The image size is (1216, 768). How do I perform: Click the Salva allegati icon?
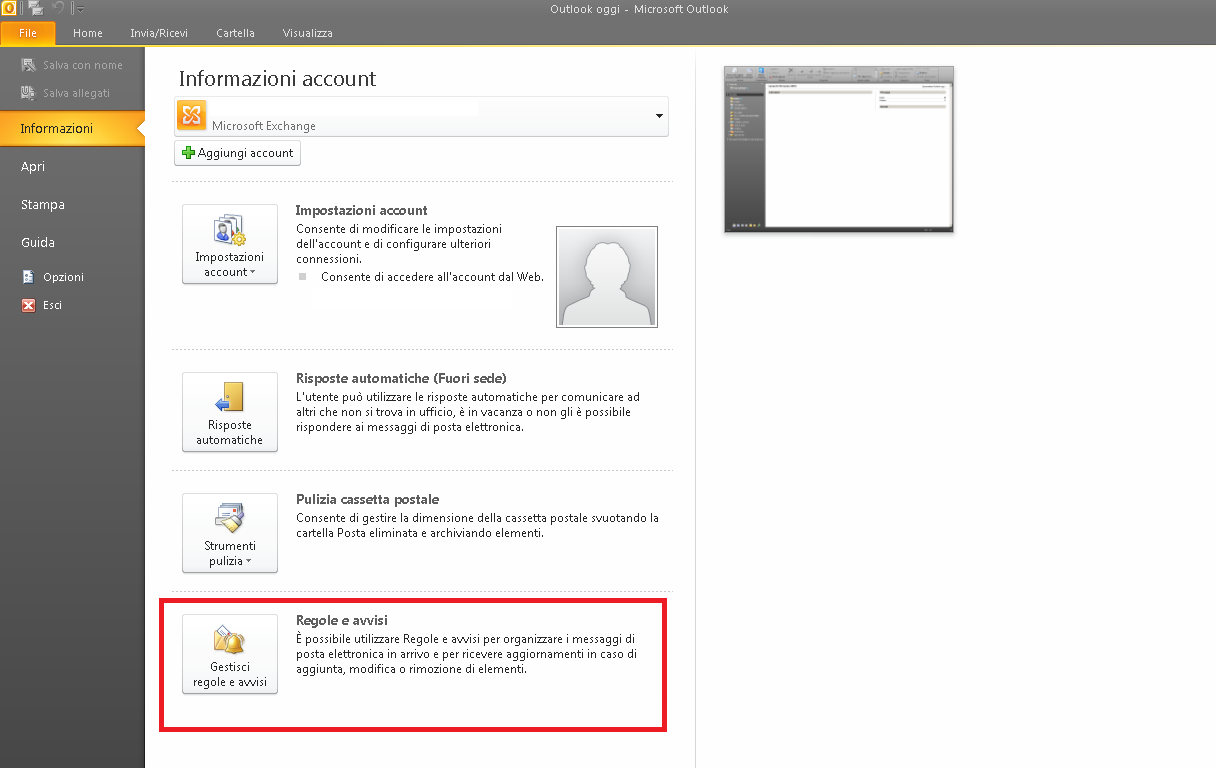pos(28,93)
